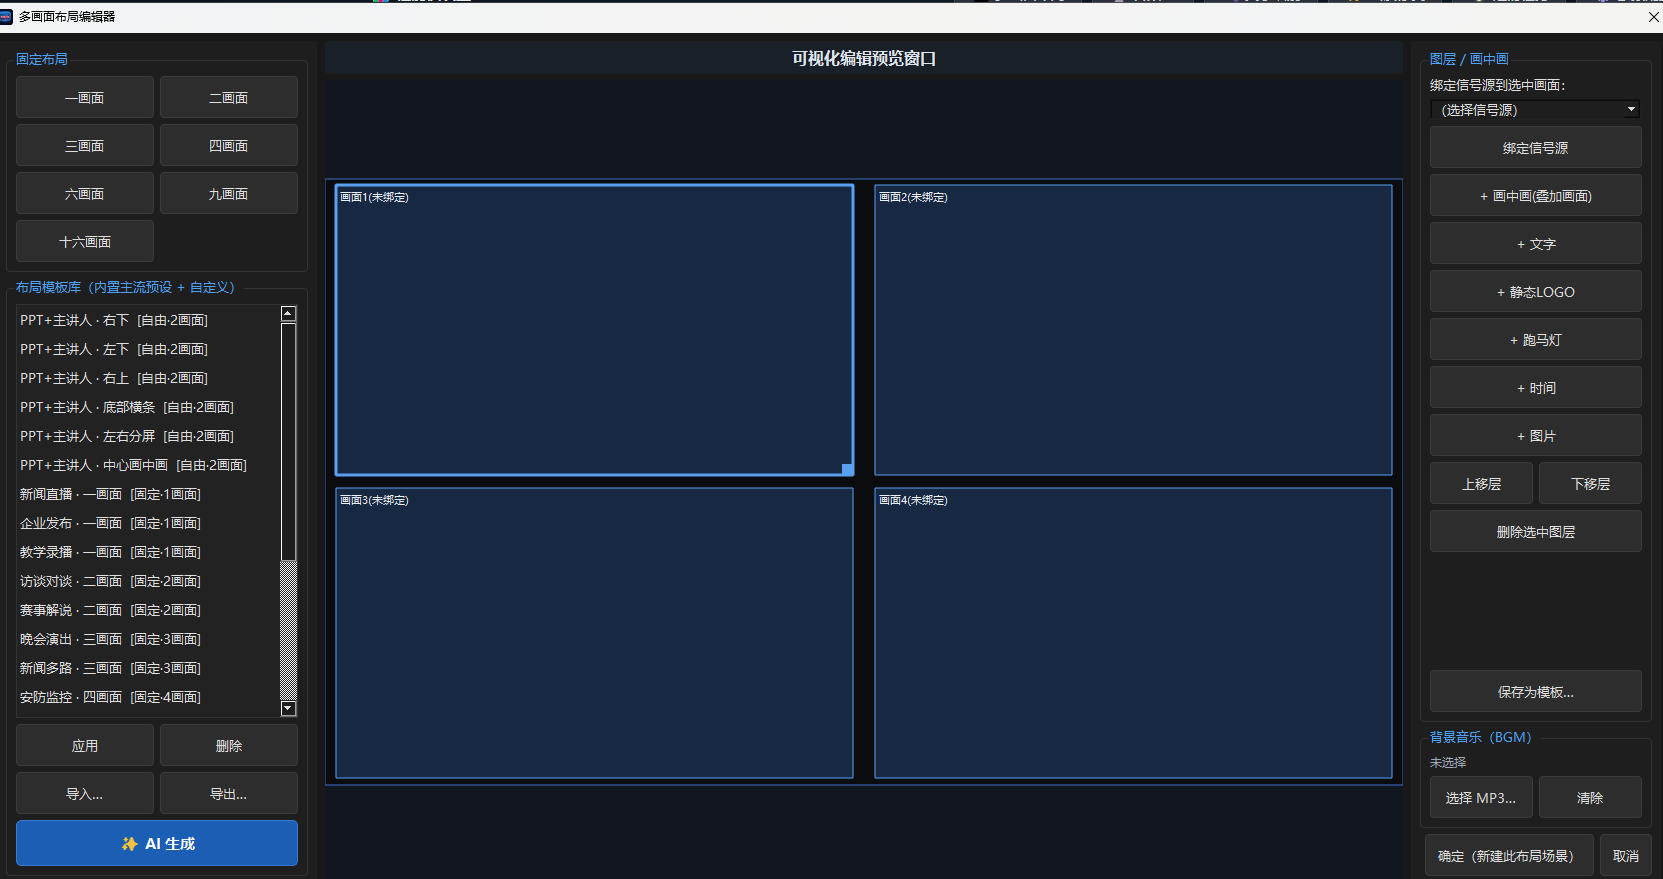The image size is (1663, 879).
Task: Move the selected layer up with 上移层
Action: [1481, 483]
